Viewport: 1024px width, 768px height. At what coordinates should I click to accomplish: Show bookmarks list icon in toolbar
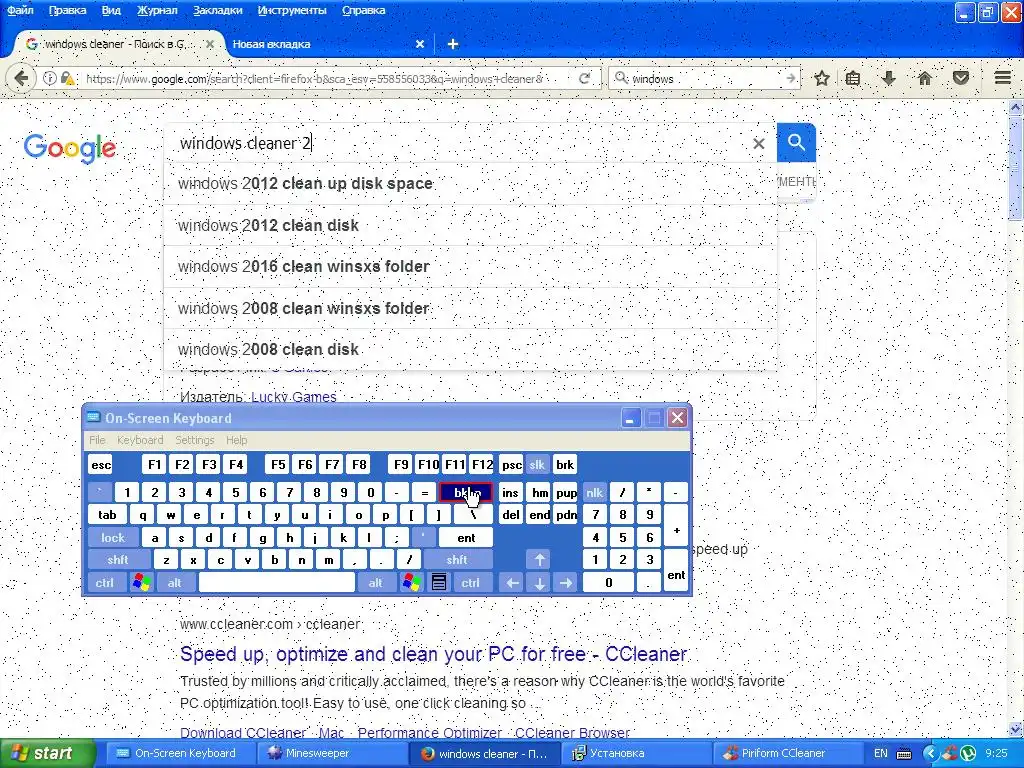[x=853, y=78]
